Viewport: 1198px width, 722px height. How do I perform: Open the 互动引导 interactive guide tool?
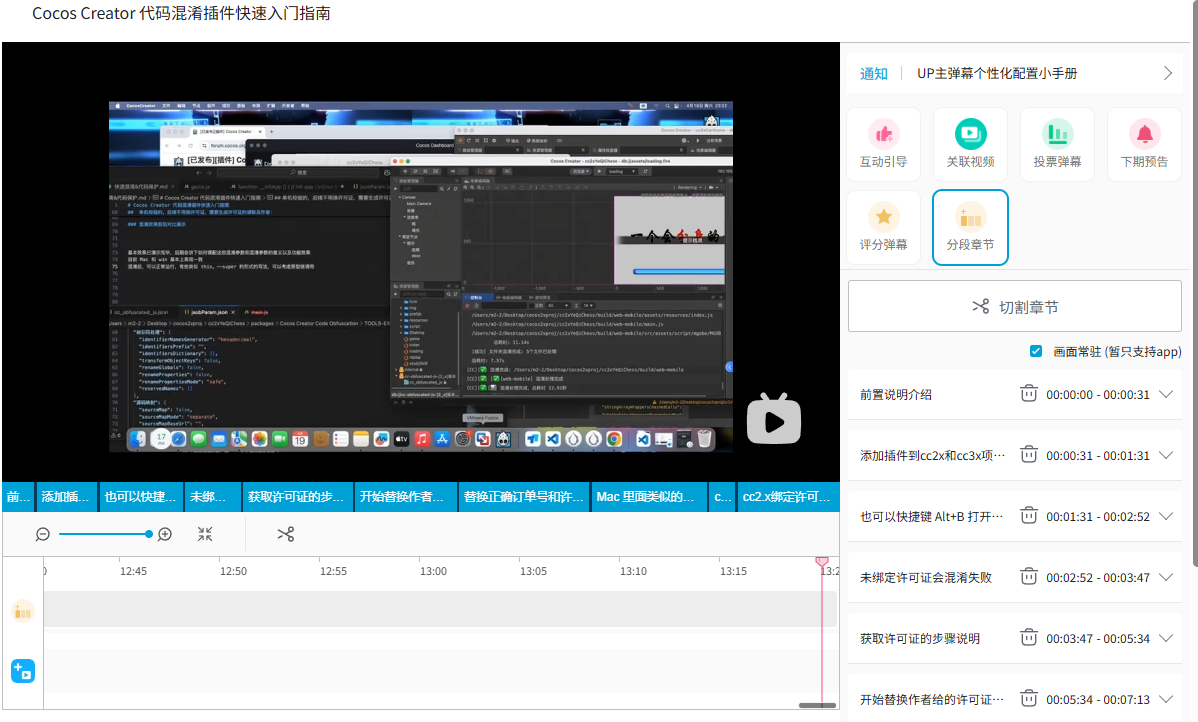pos(883,144)
